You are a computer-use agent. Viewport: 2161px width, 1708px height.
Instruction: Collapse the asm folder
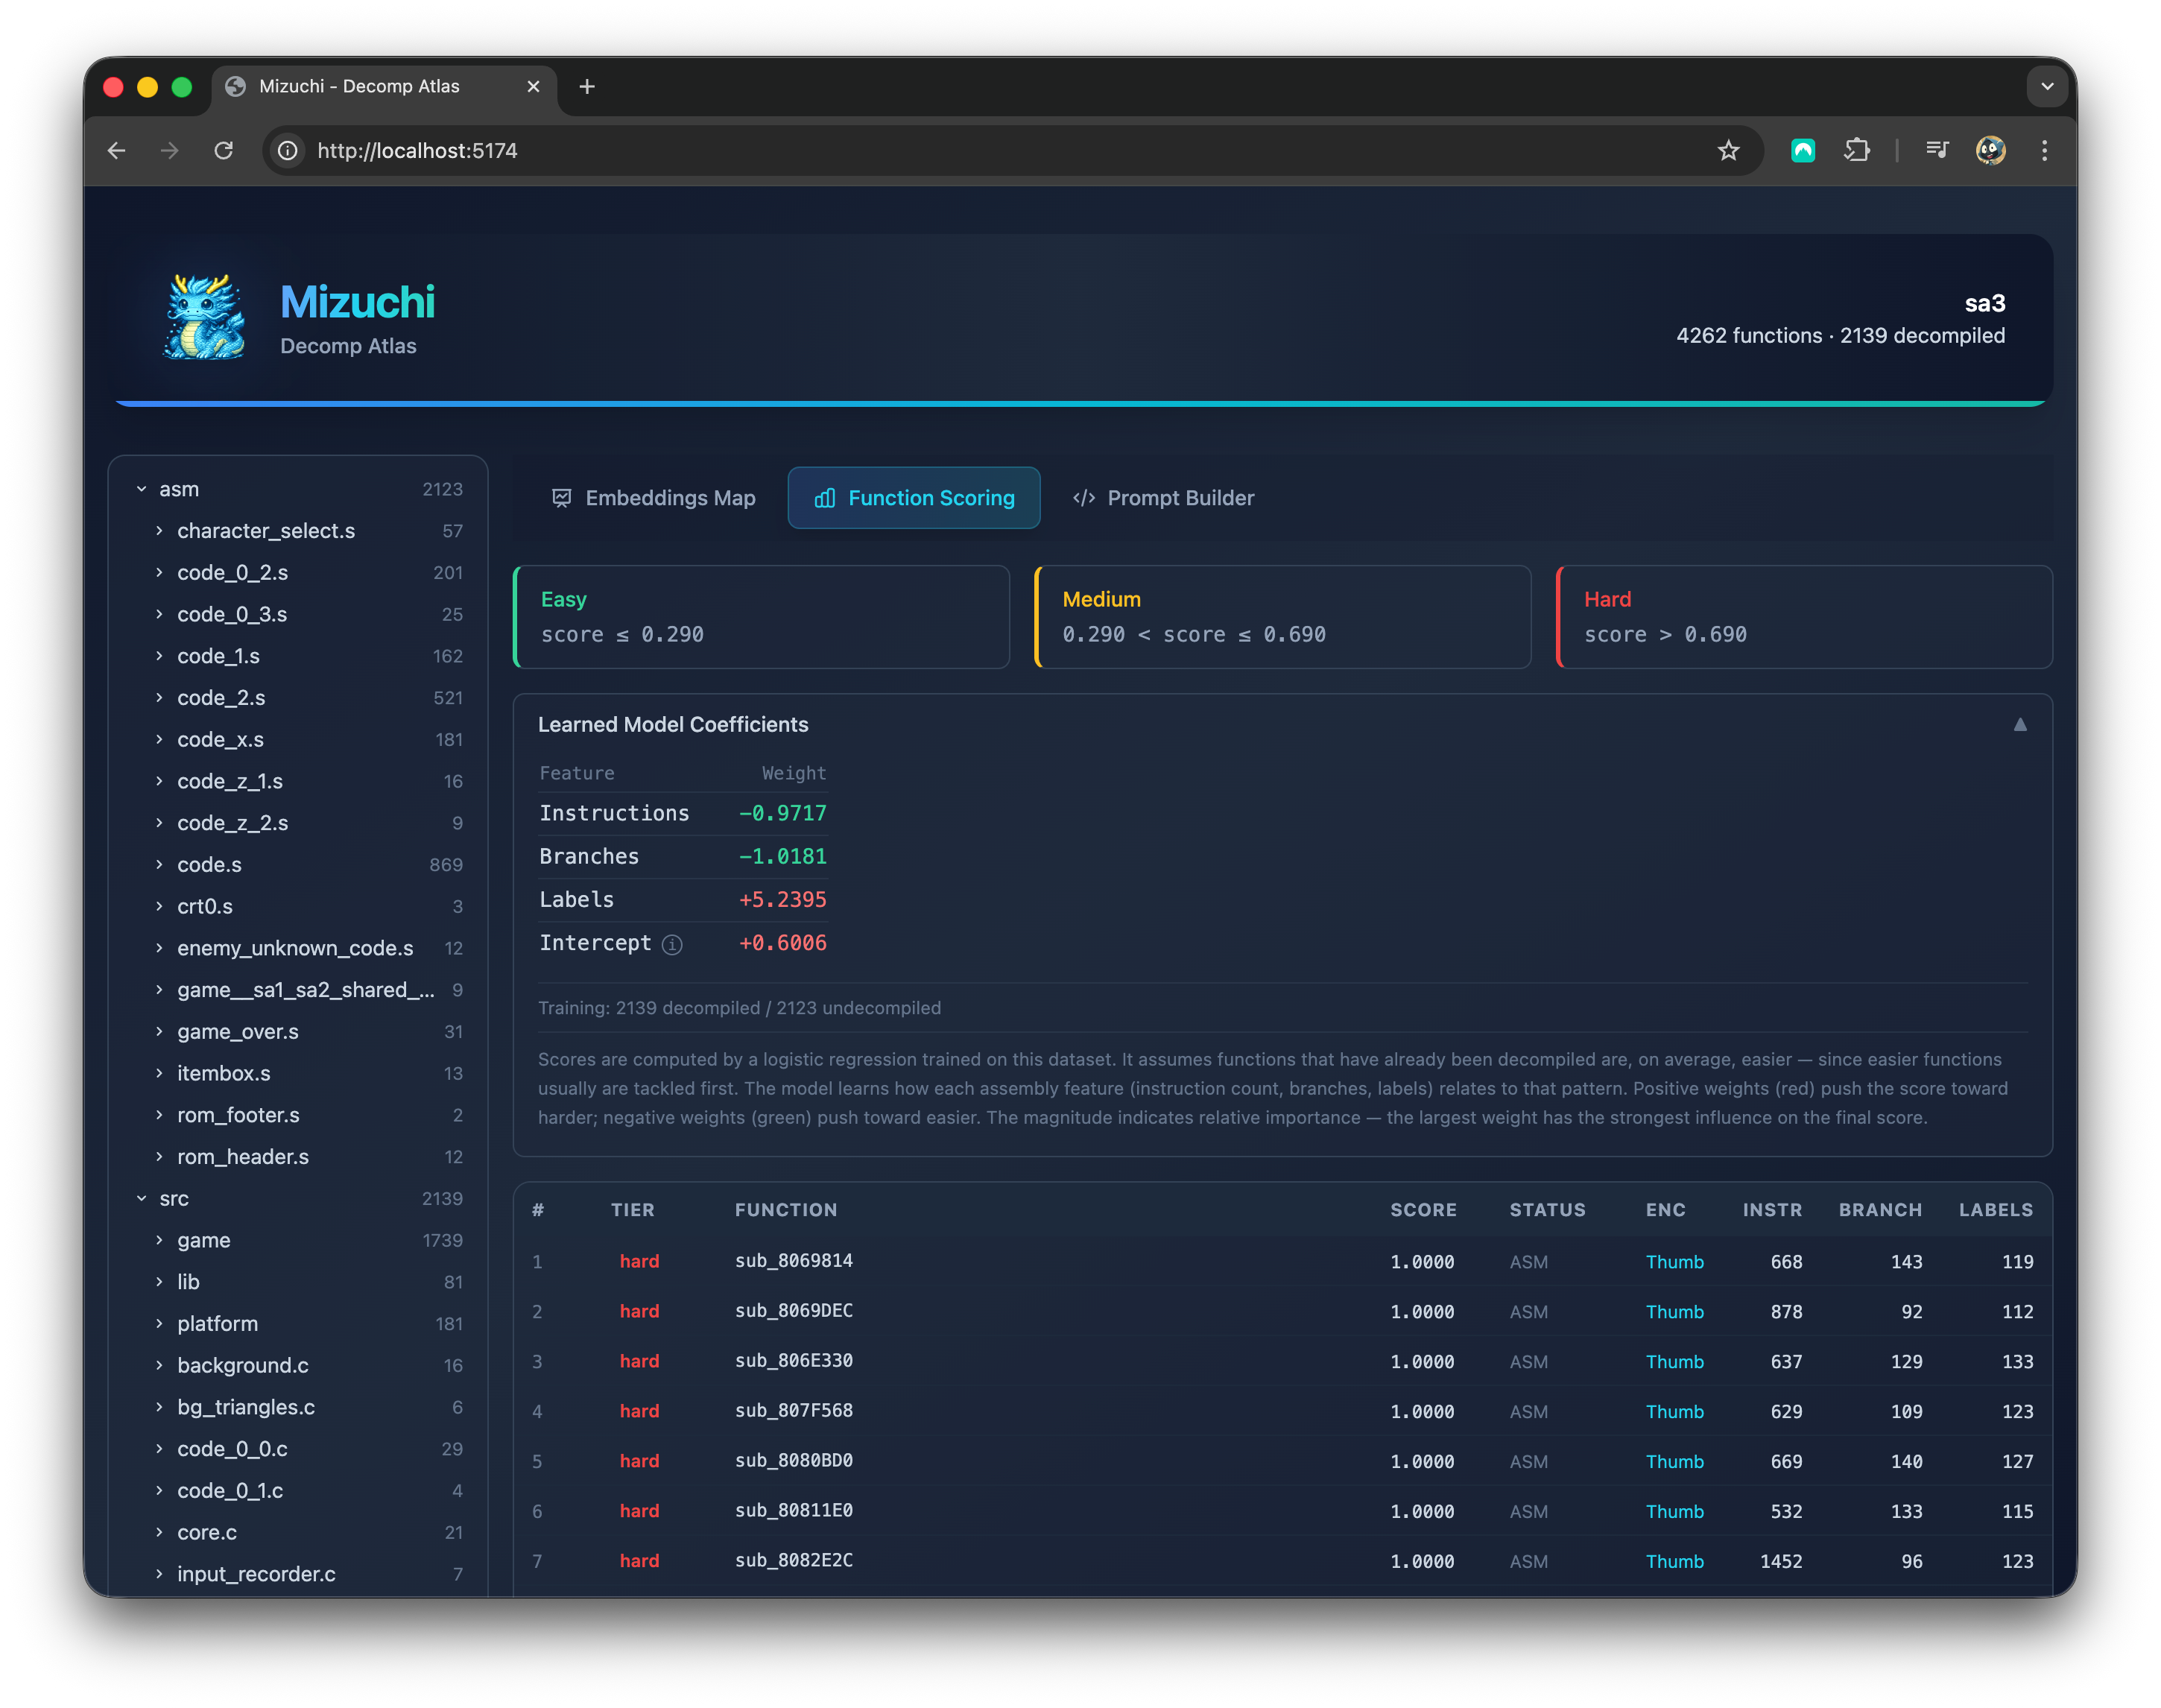click(142, 490)
